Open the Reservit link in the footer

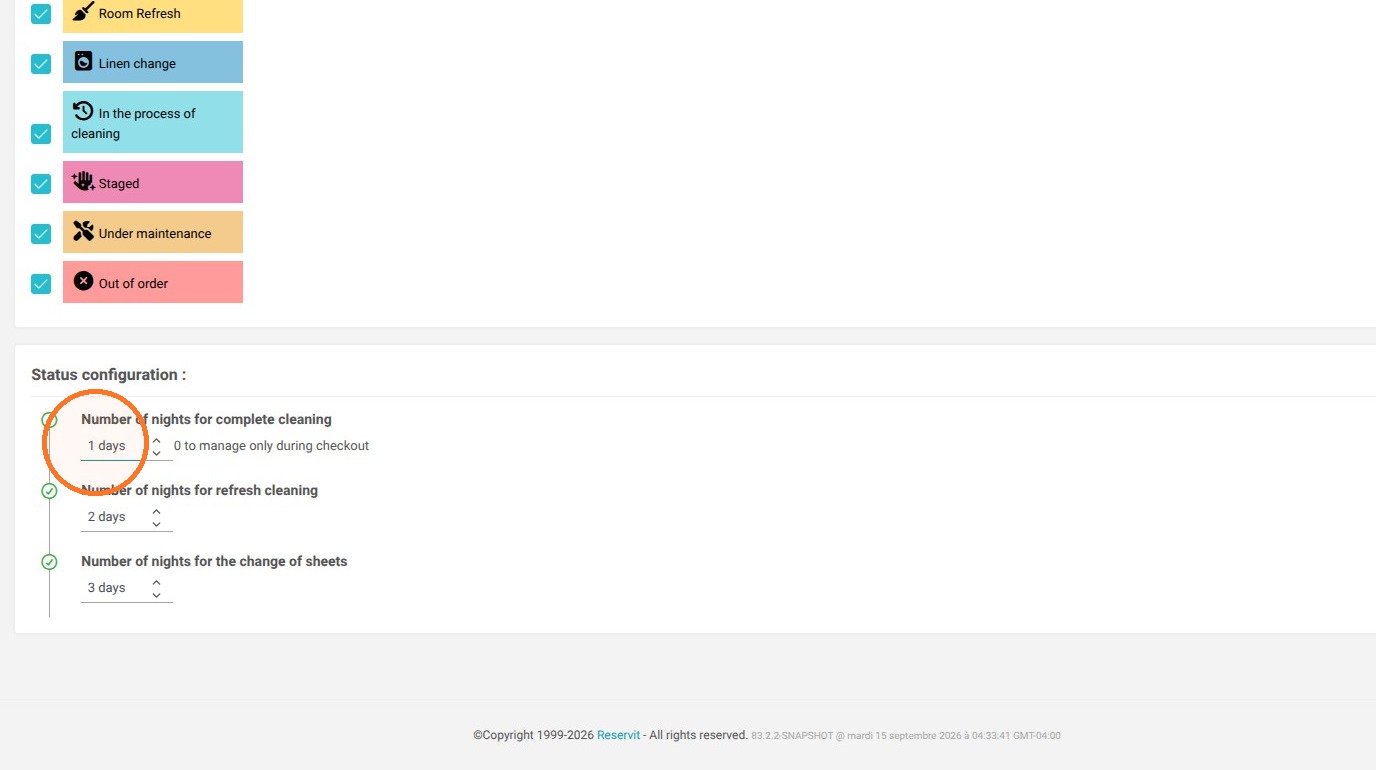tap(618, 735)
